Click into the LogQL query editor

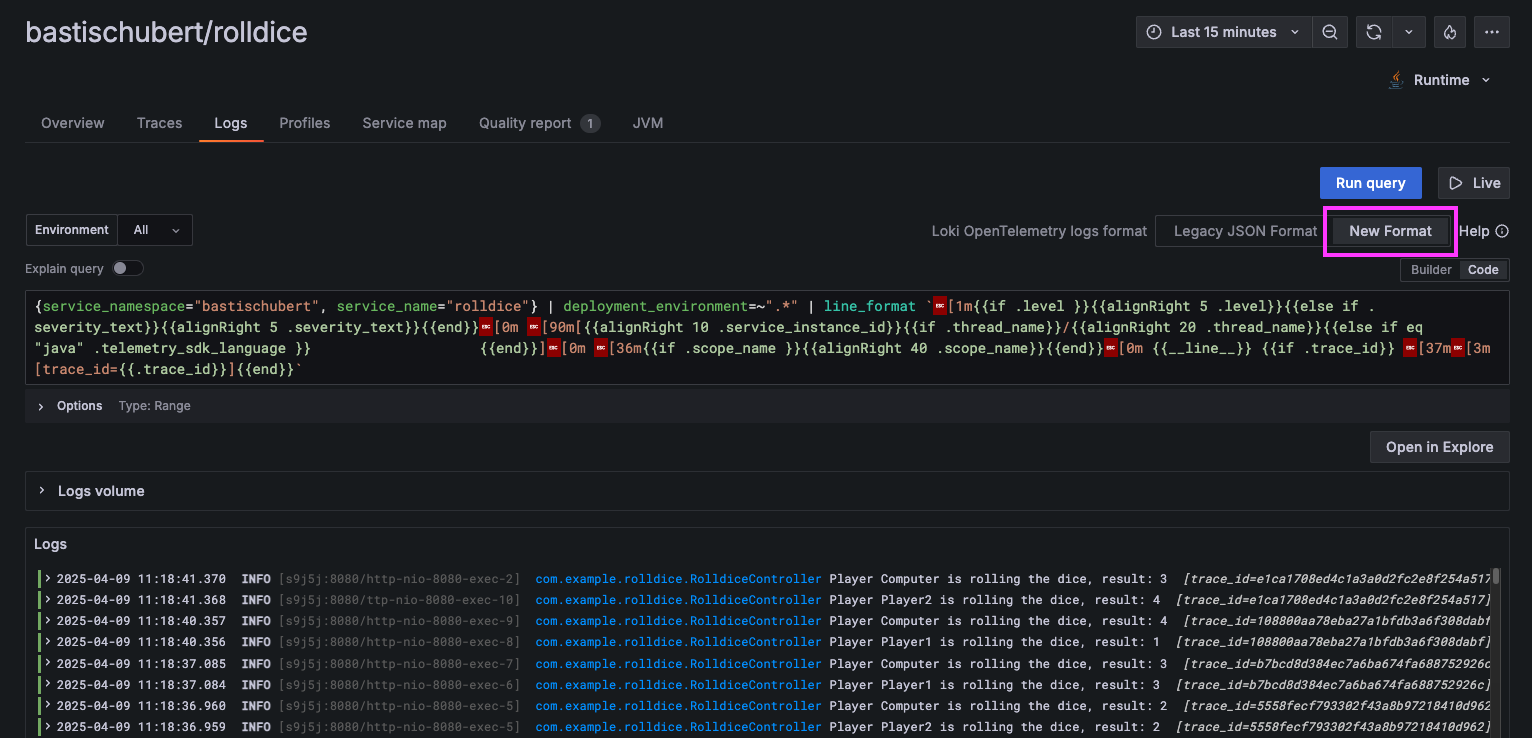pyautogui.click(x=767, y=338)
